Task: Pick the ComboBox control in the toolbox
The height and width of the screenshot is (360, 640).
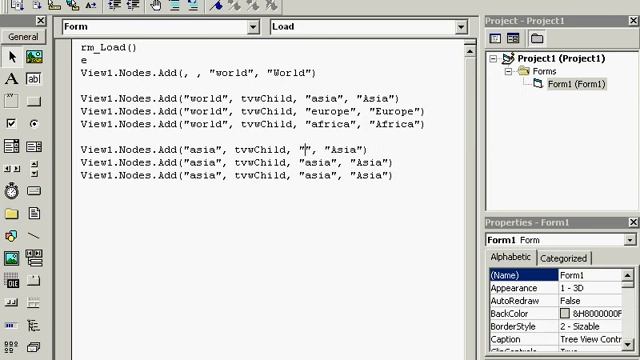Action: pyautogui.click(x=11, y=146)
